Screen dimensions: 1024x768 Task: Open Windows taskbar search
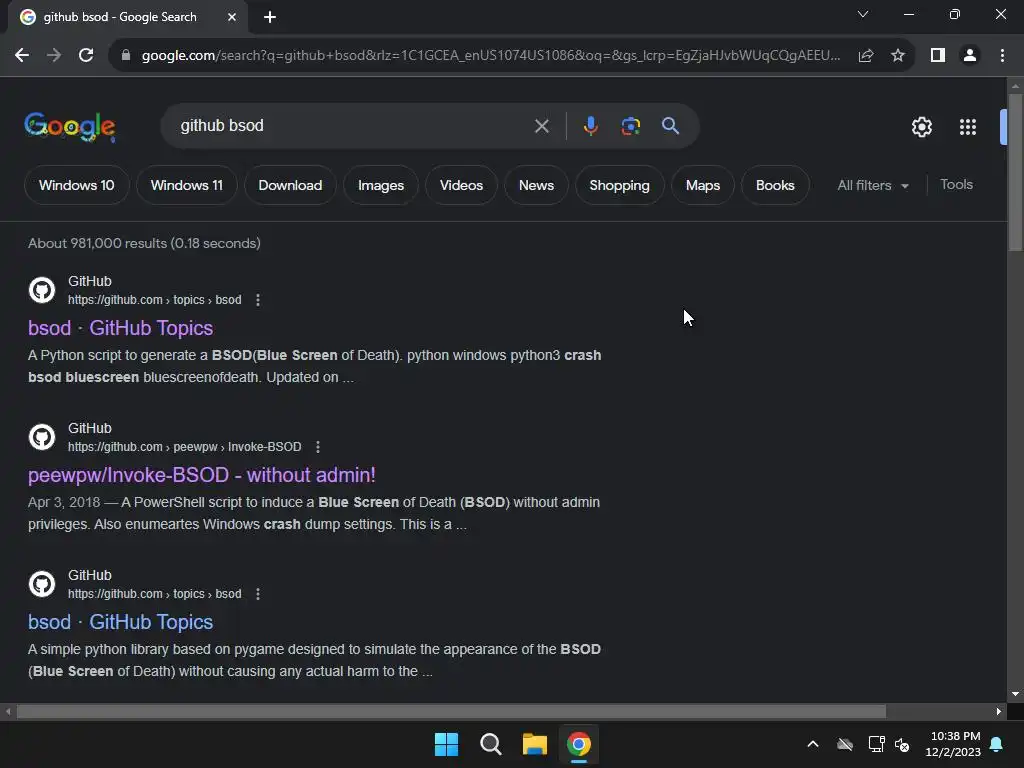click(490, 744)
